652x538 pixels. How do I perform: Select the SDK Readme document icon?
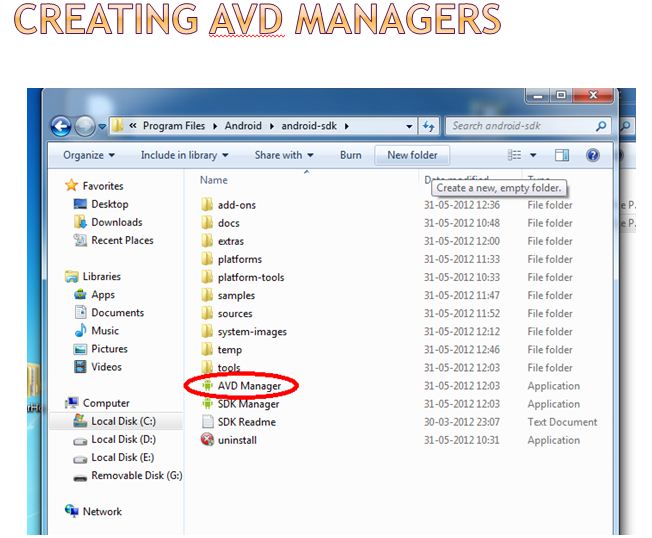(x=207, y=422)
